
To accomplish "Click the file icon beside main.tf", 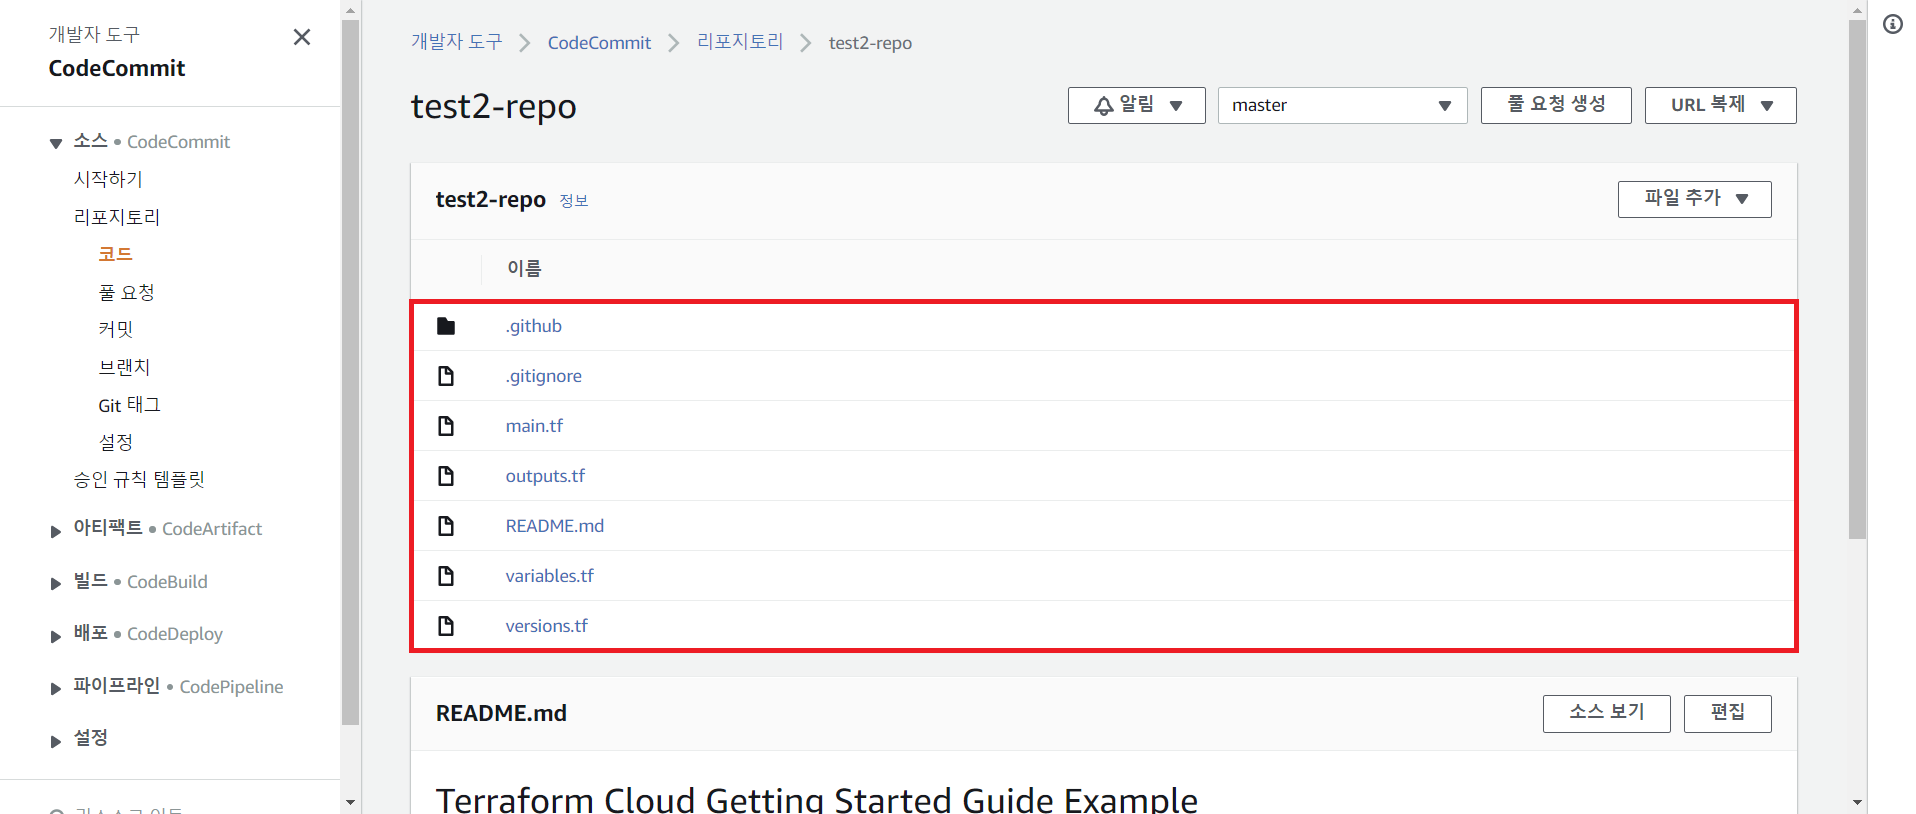I will [x=446, y=426].
